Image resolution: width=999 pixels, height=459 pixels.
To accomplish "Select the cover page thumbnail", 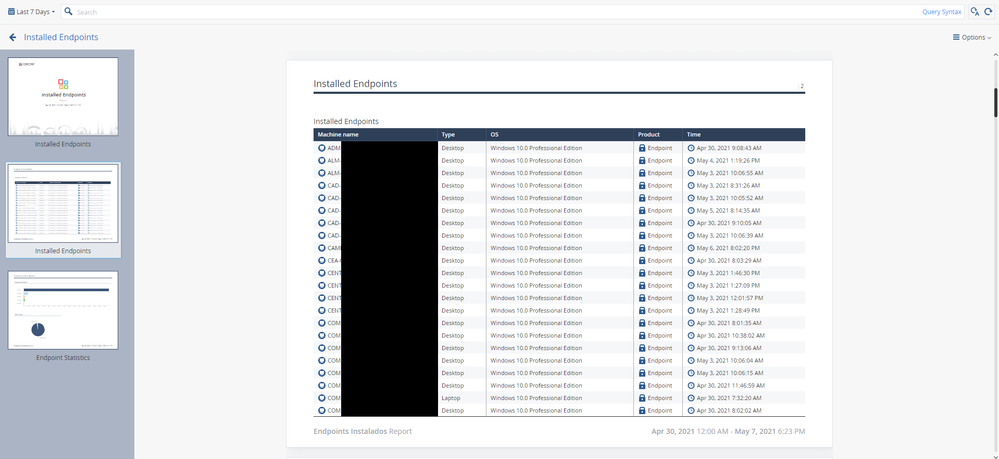I will [63, 96].
